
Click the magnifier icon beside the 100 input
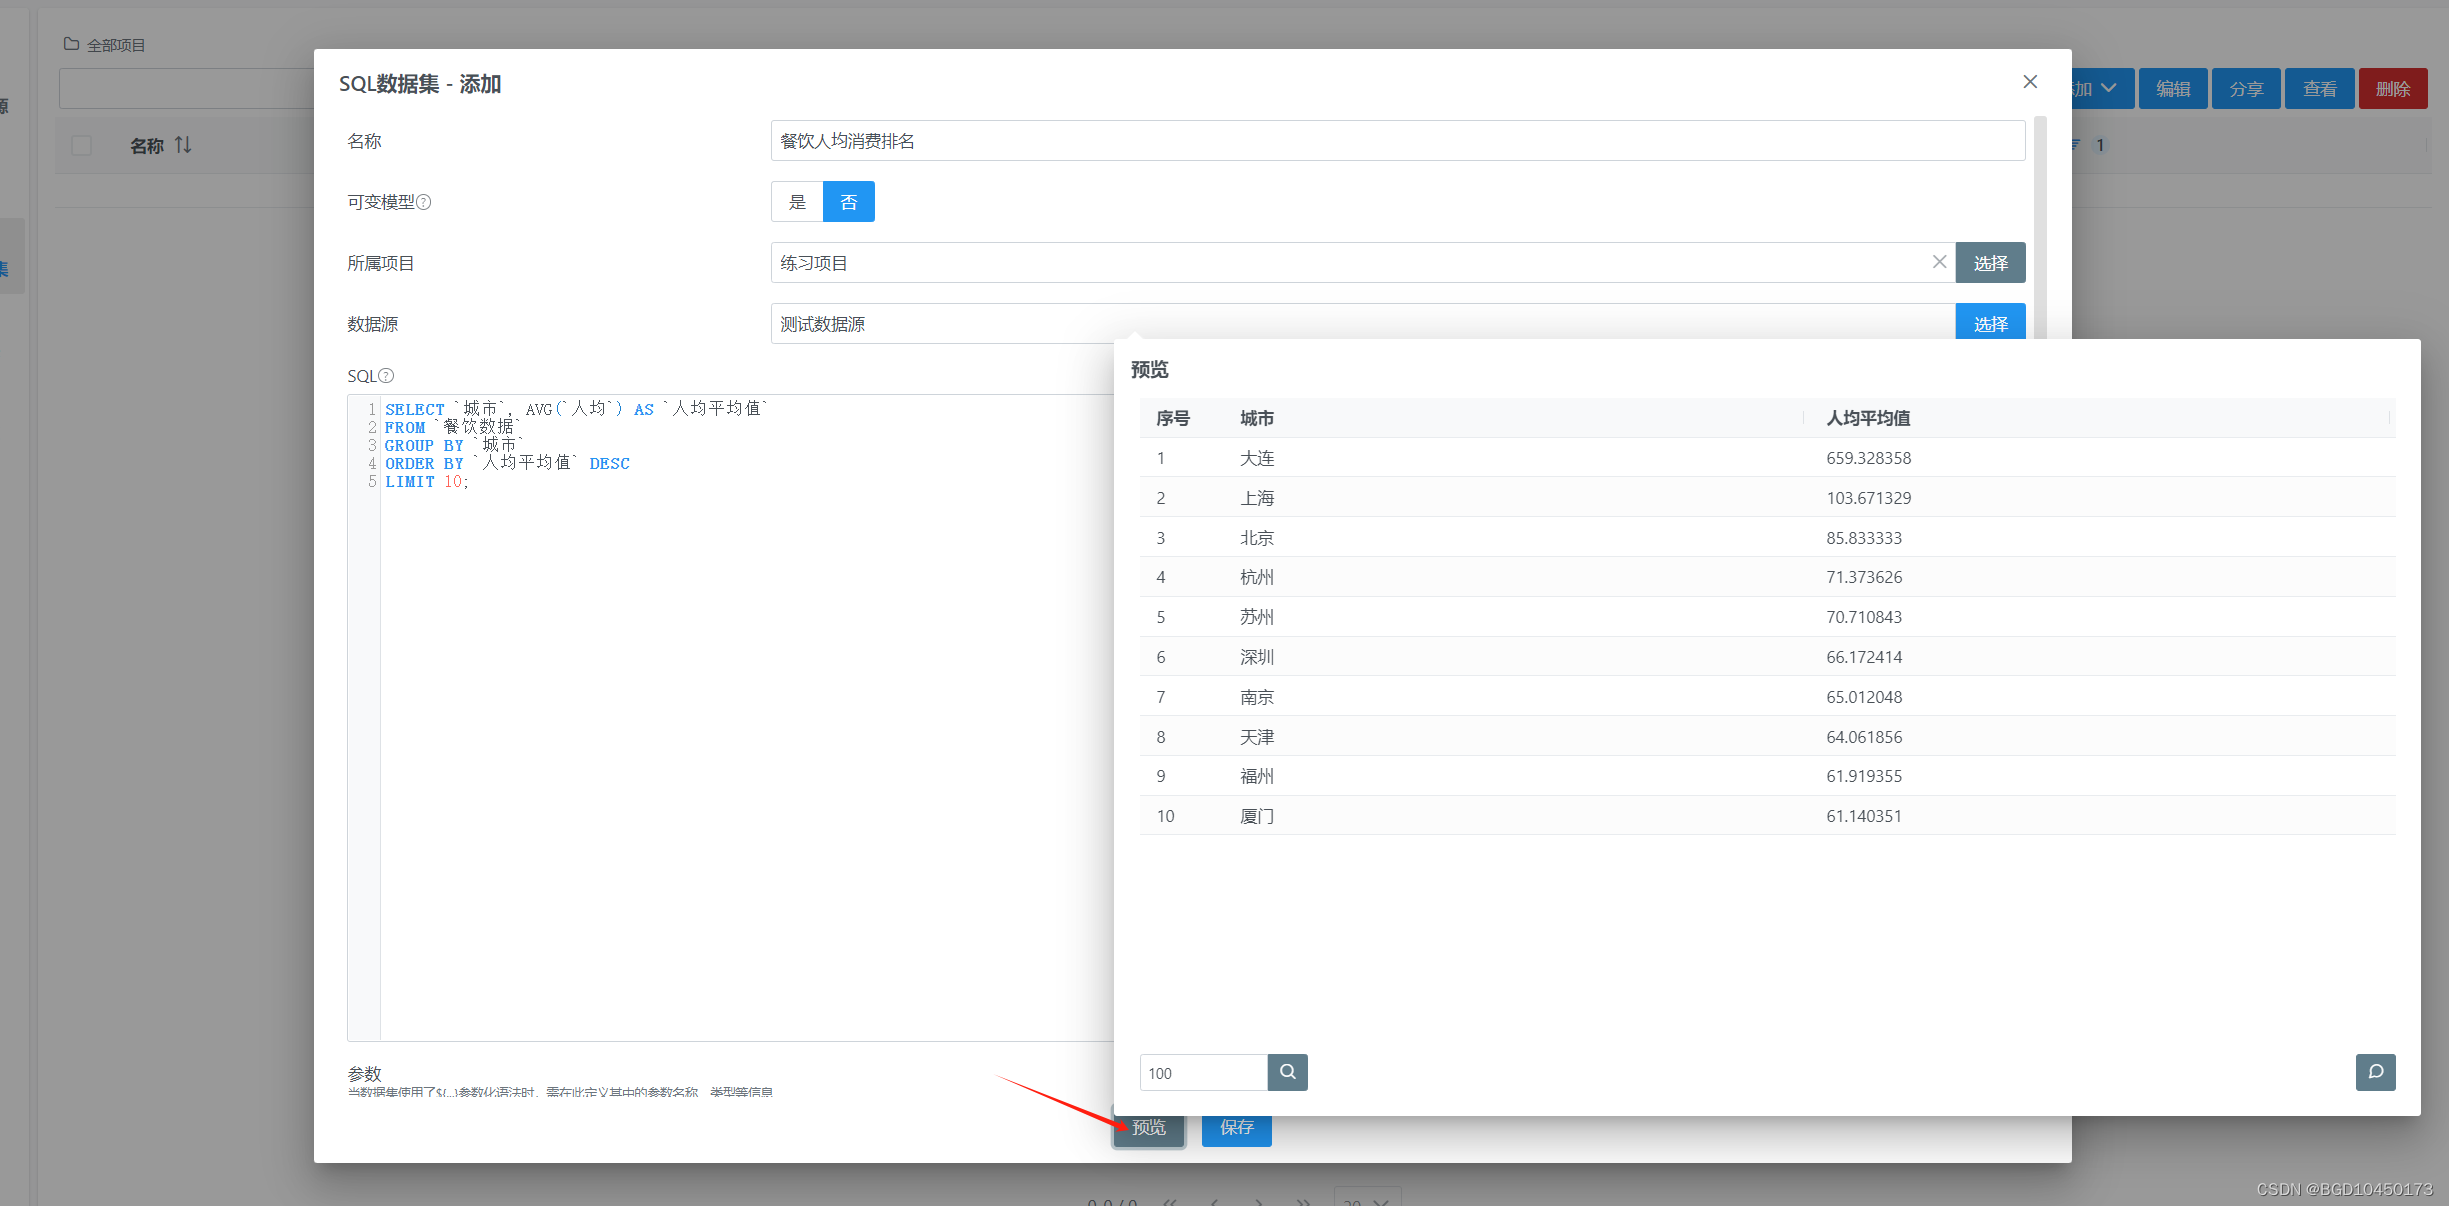[x=1287, y=1072]
